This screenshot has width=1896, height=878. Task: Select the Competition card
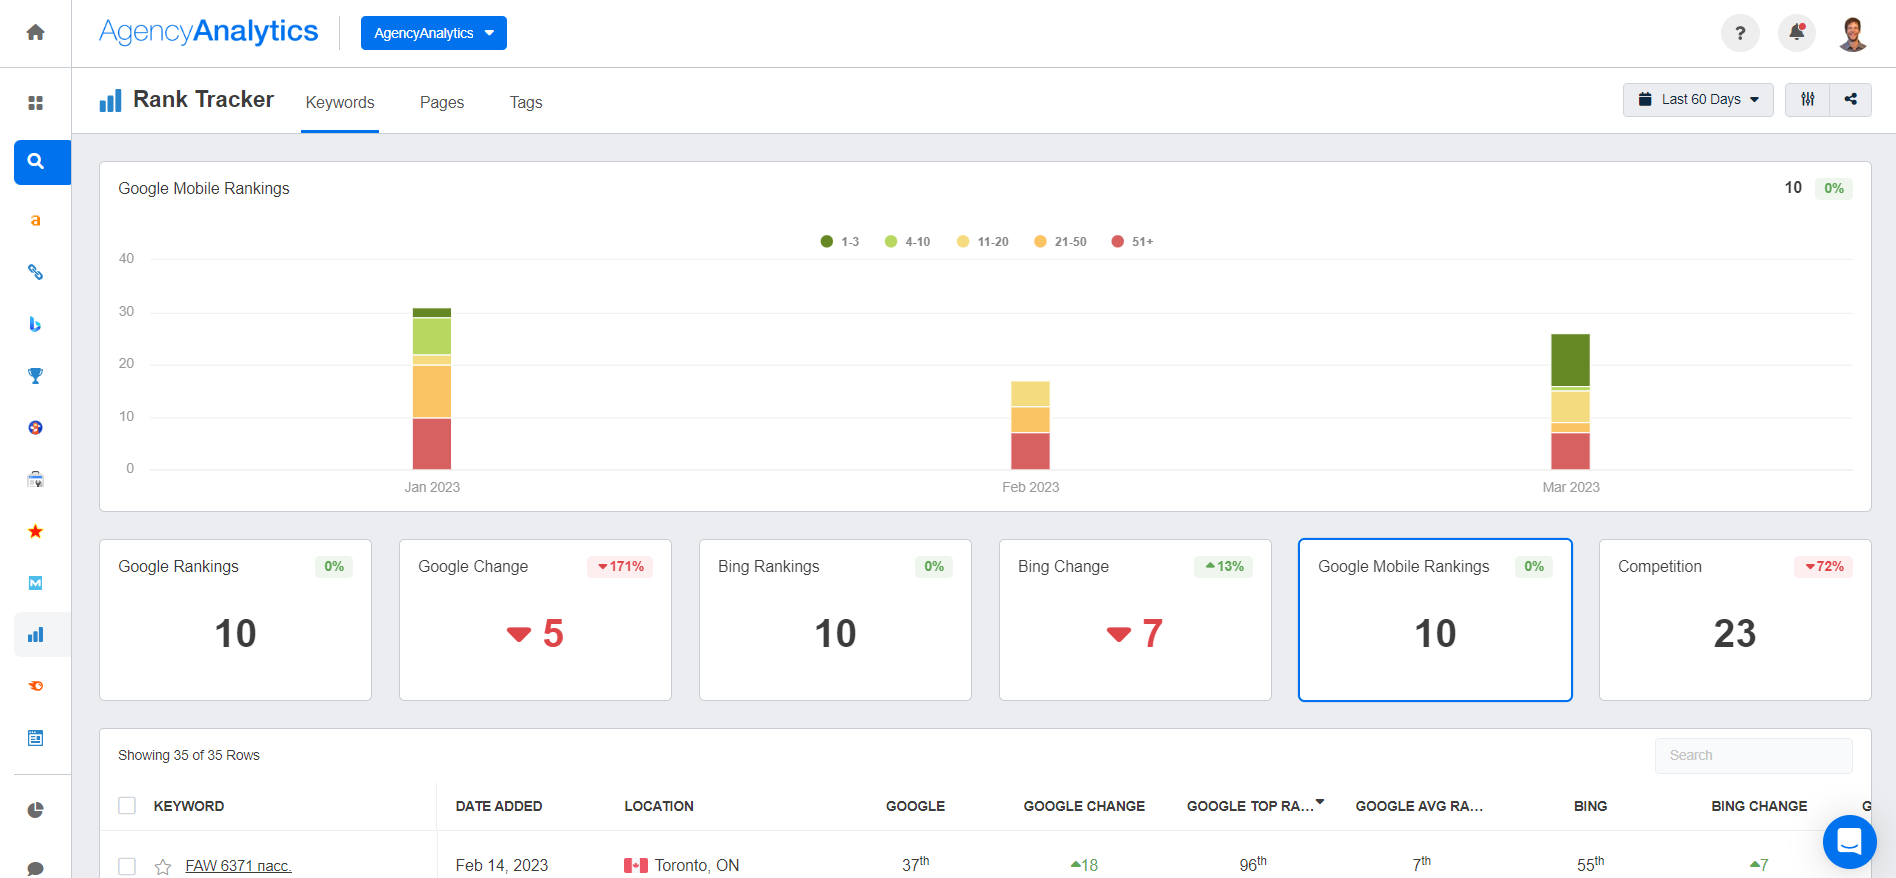click(1735, 620)
